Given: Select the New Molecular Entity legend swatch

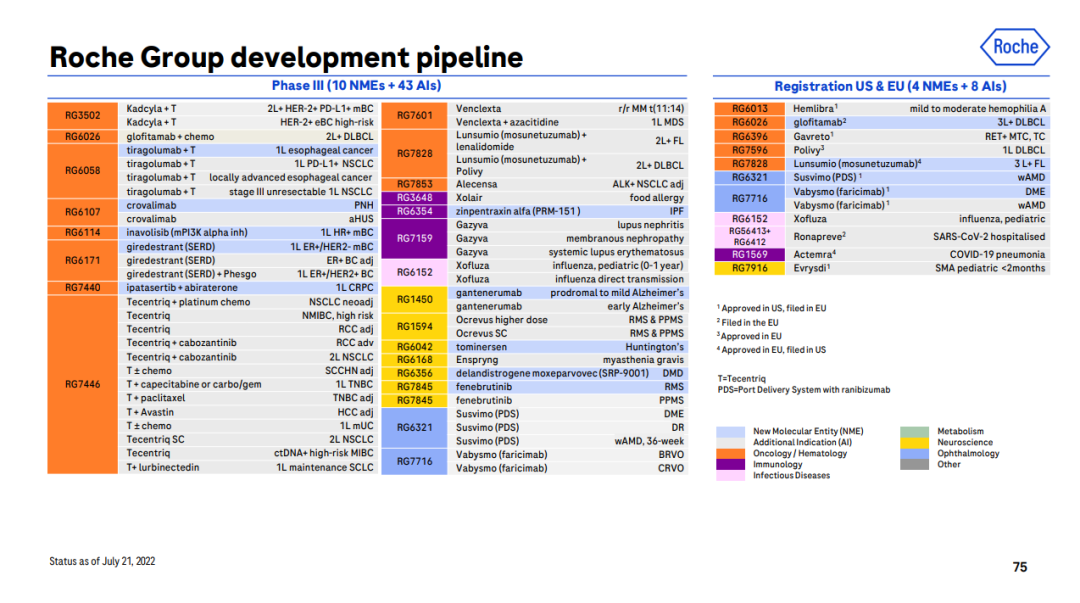Looking at the screenshot, I should [x=730, y=431].
